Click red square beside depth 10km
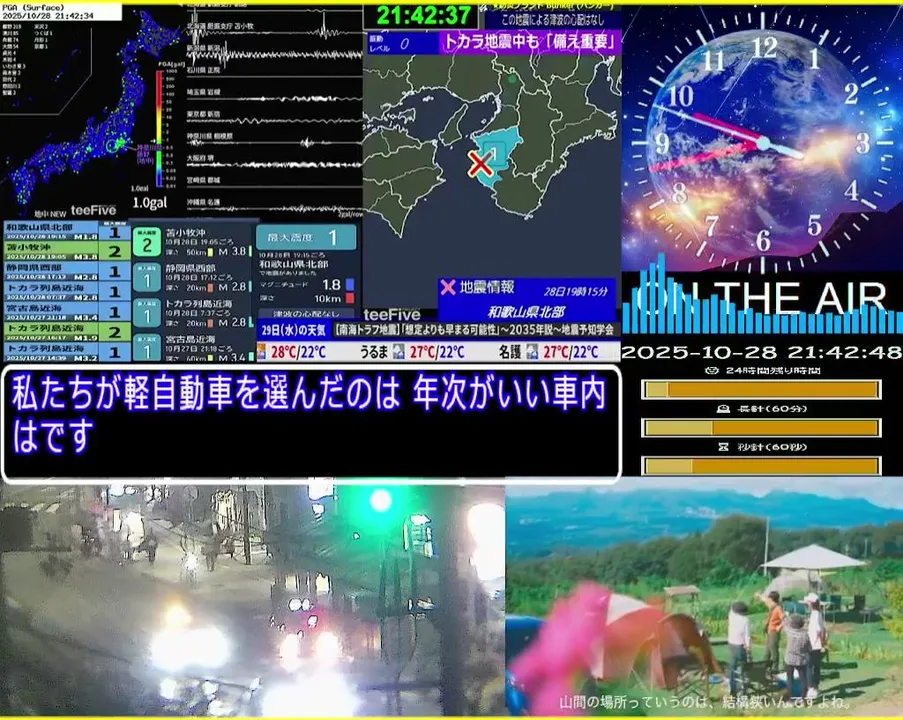The width and height of the screenshot is (903, 720). (x=350, y=298)
